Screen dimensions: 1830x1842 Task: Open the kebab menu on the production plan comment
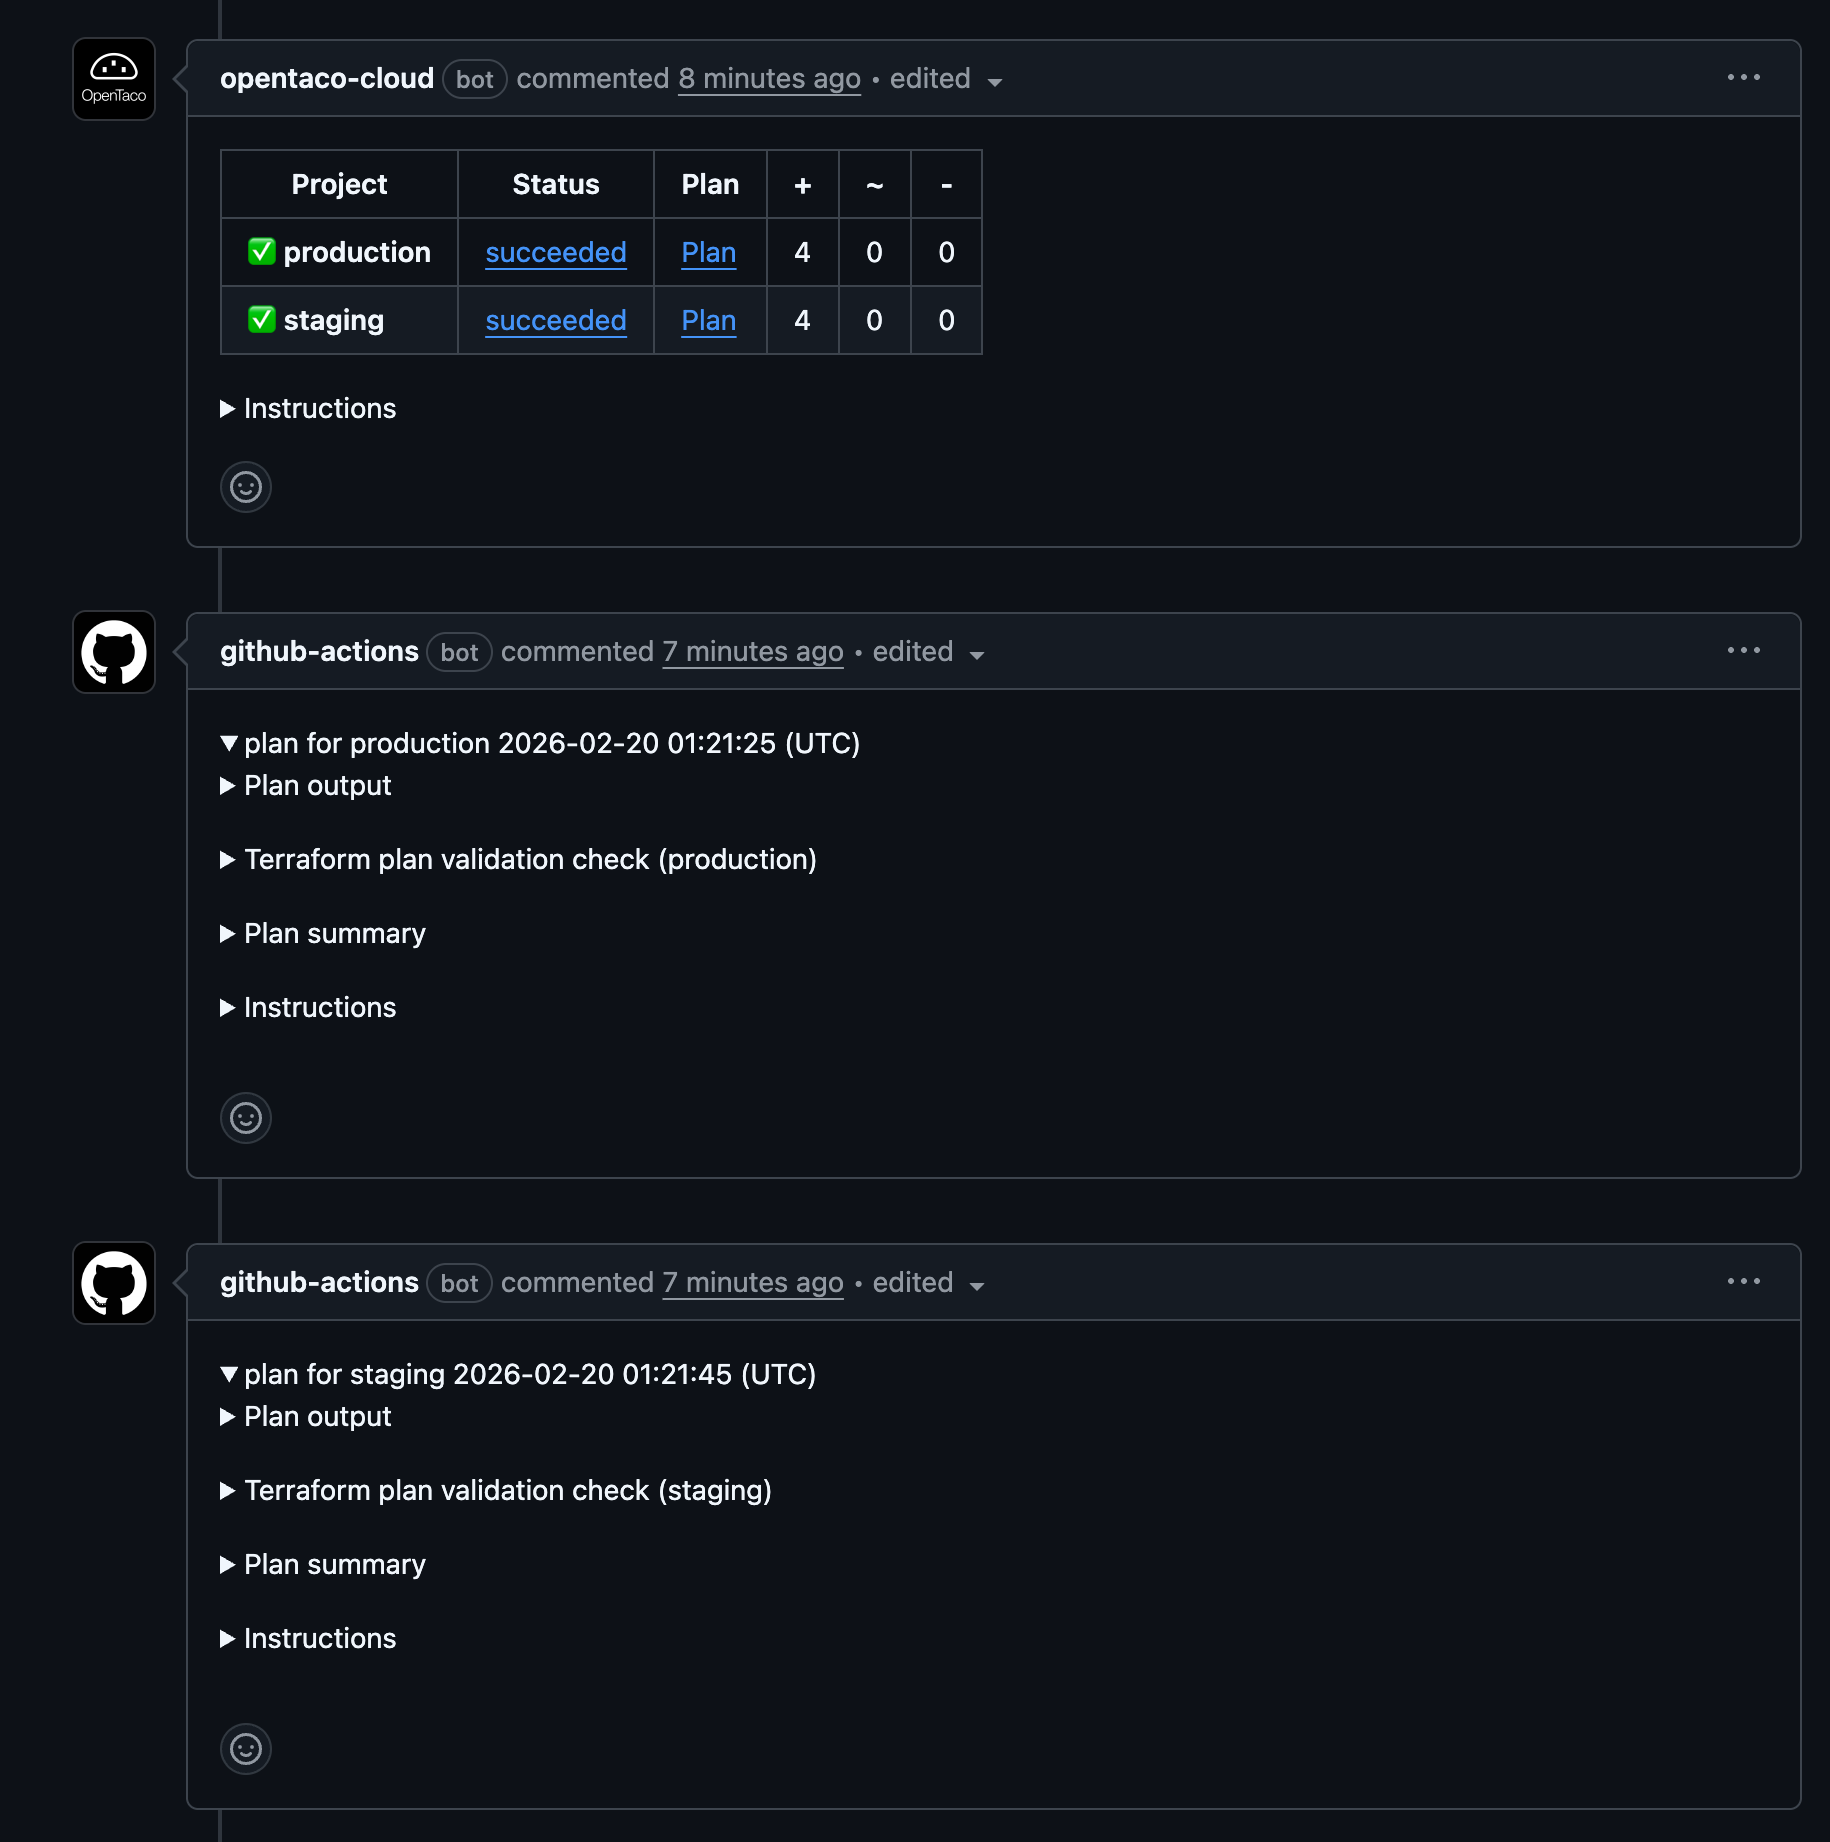pyautogui.click(x=1743, y=650)
